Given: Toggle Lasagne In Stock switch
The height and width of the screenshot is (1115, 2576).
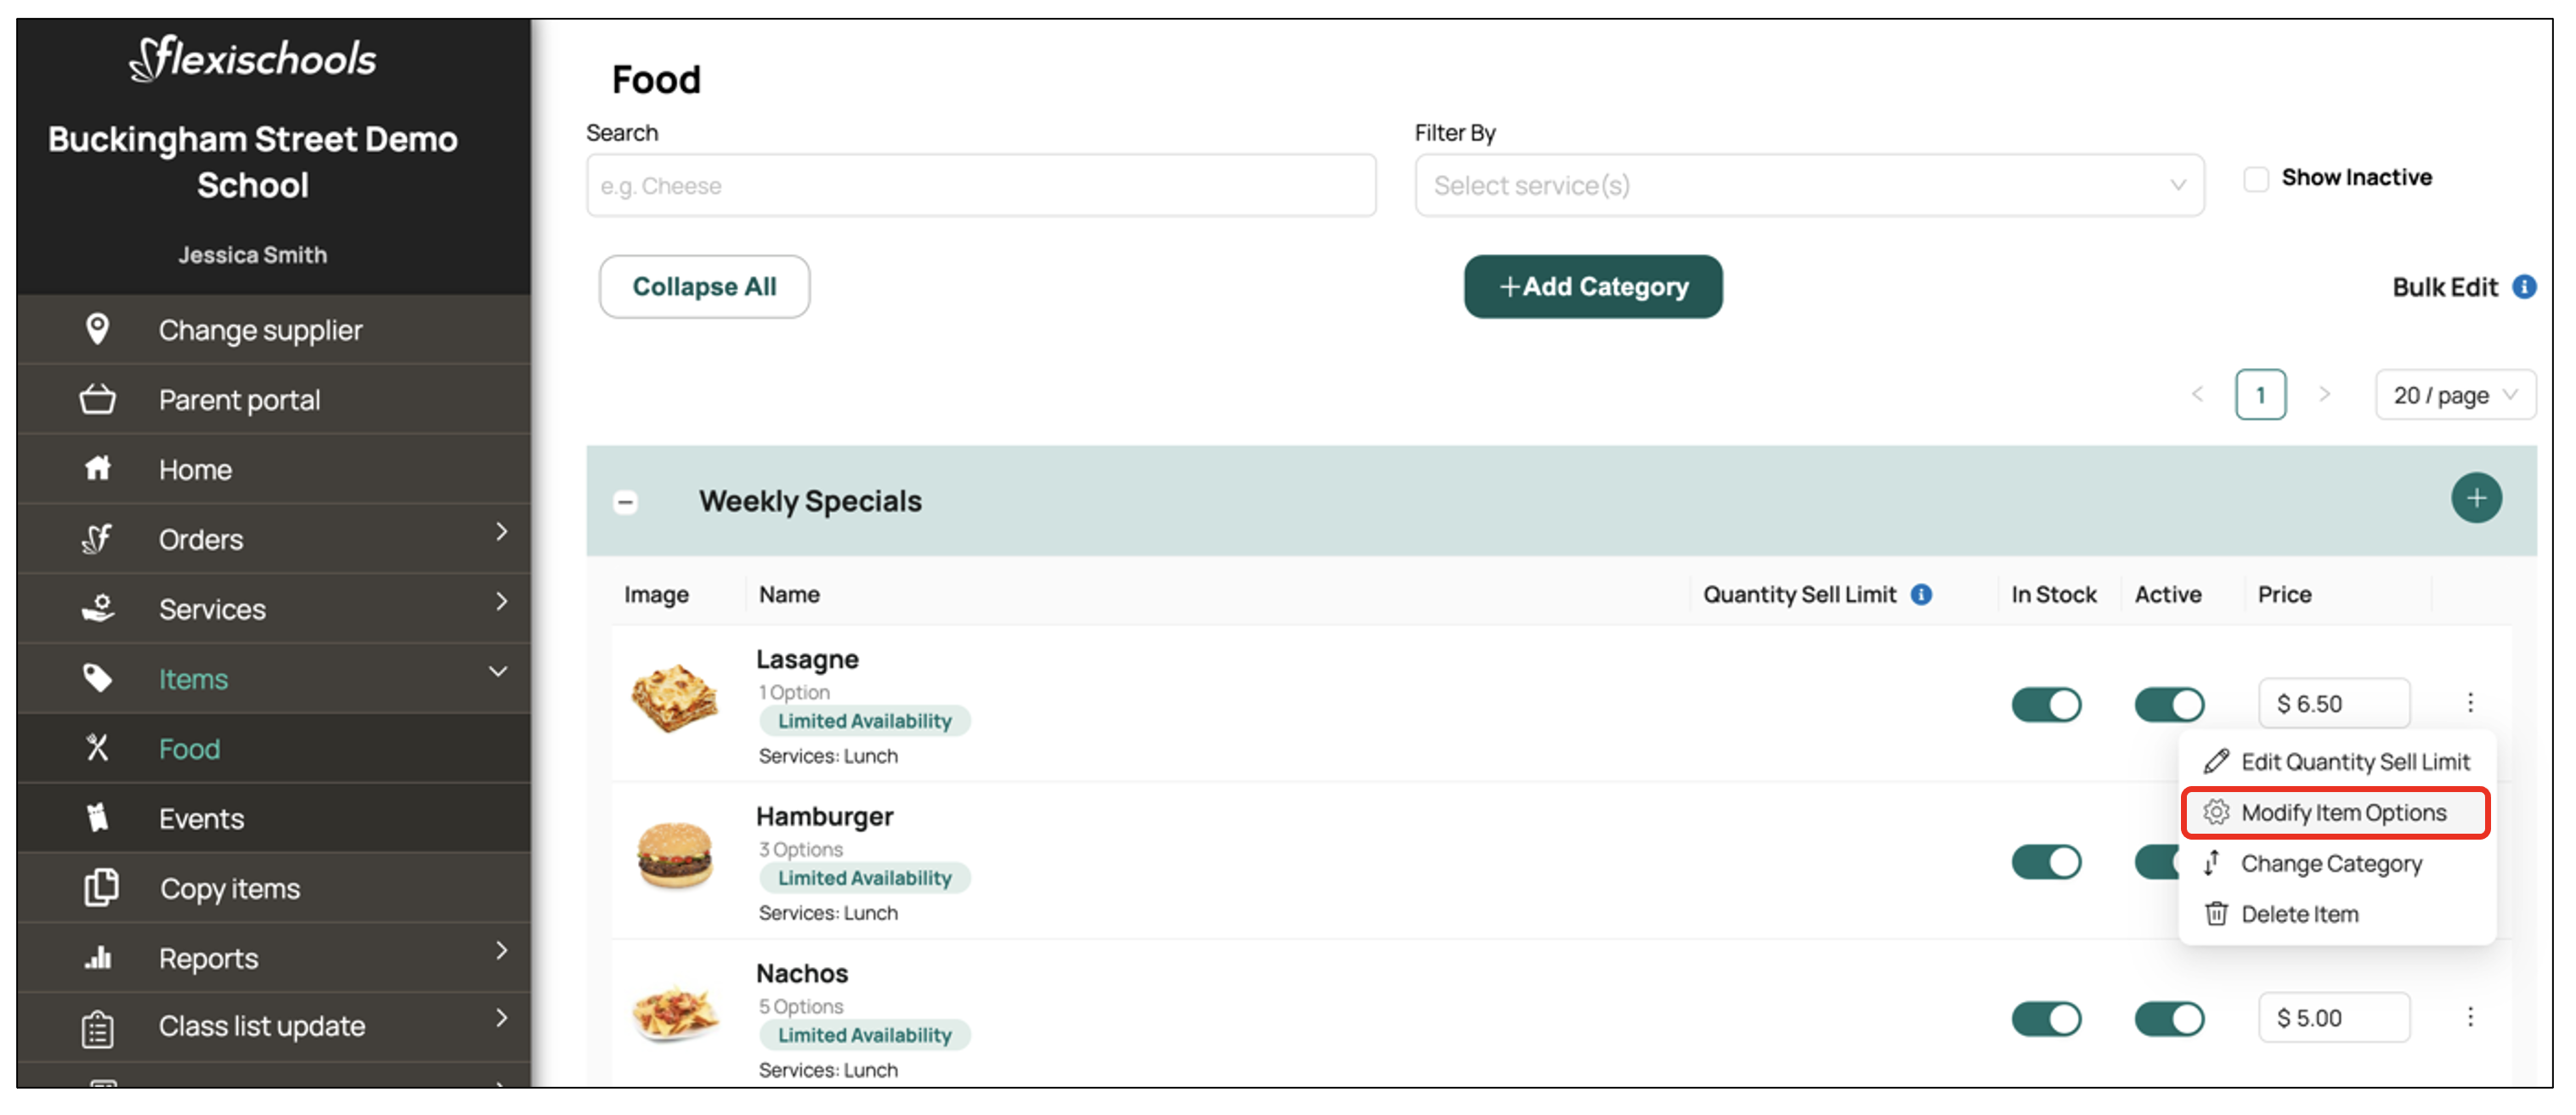Looking at the screenshot, I should tap(2045, 704).
